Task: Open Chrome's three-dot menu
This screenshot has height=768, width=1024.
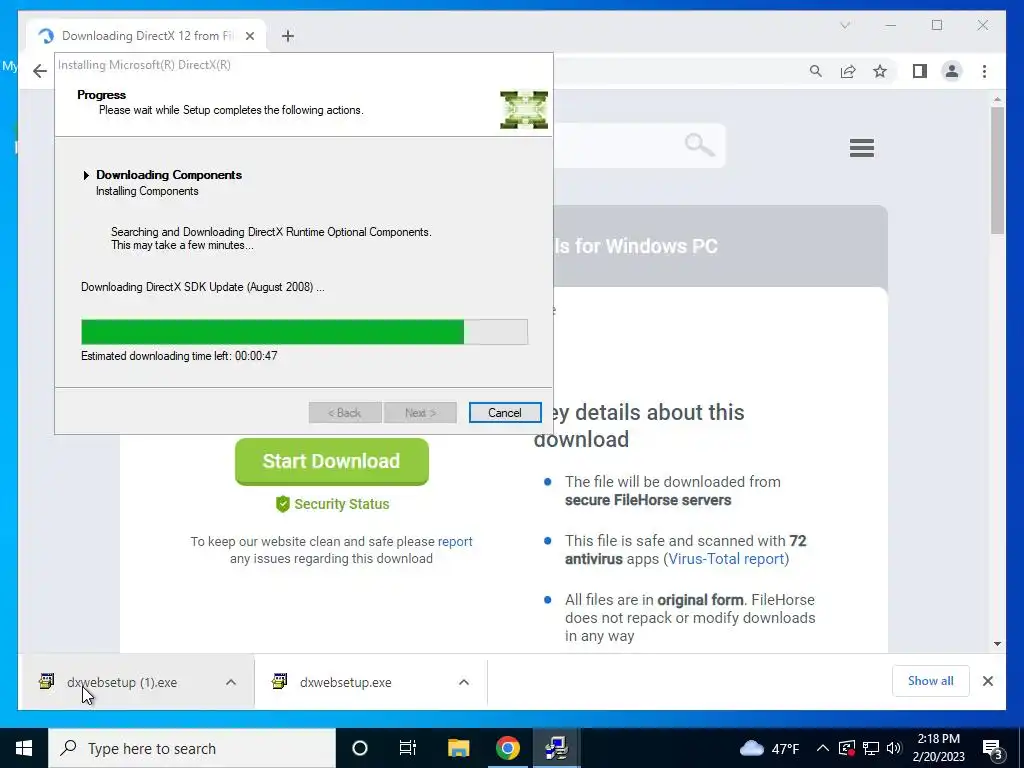Action: pyautogui.click(x=984, y=71)
